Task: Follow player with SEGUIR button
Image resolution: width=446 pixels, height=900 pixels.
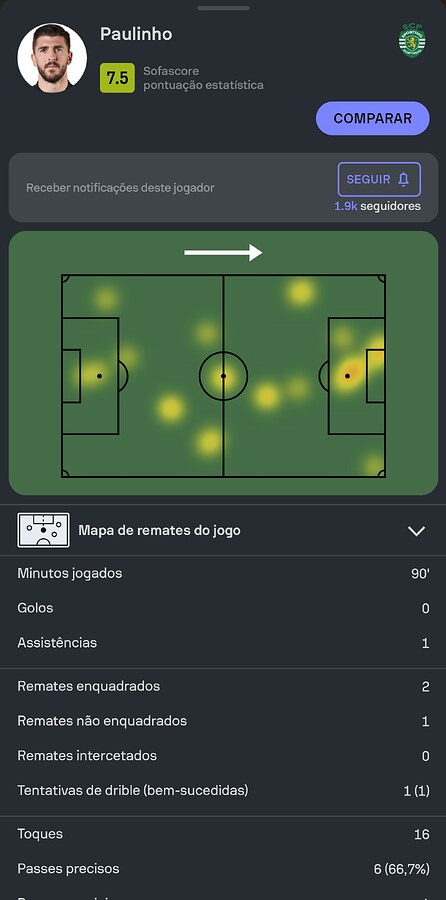Action: [379, 179]
